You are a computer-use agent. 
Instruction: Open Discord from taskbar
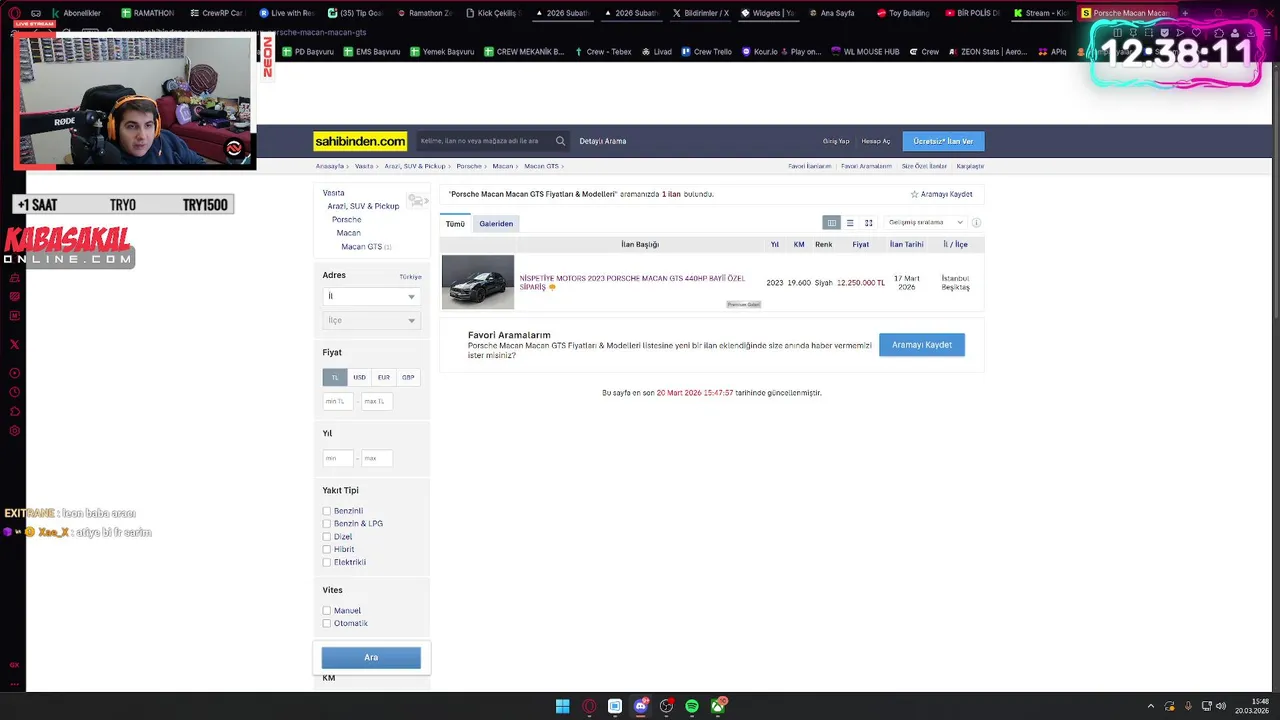(x=641, y=706)
